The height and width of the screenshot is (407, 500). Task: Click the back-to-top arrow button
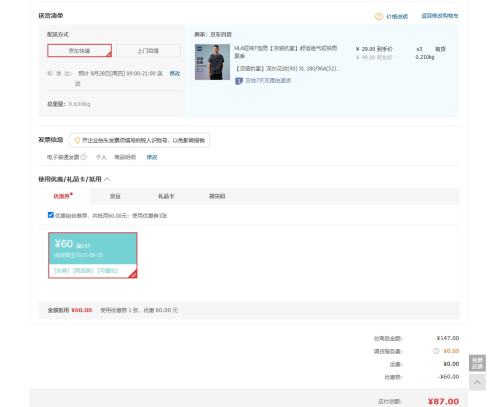(x=477, y=382)
